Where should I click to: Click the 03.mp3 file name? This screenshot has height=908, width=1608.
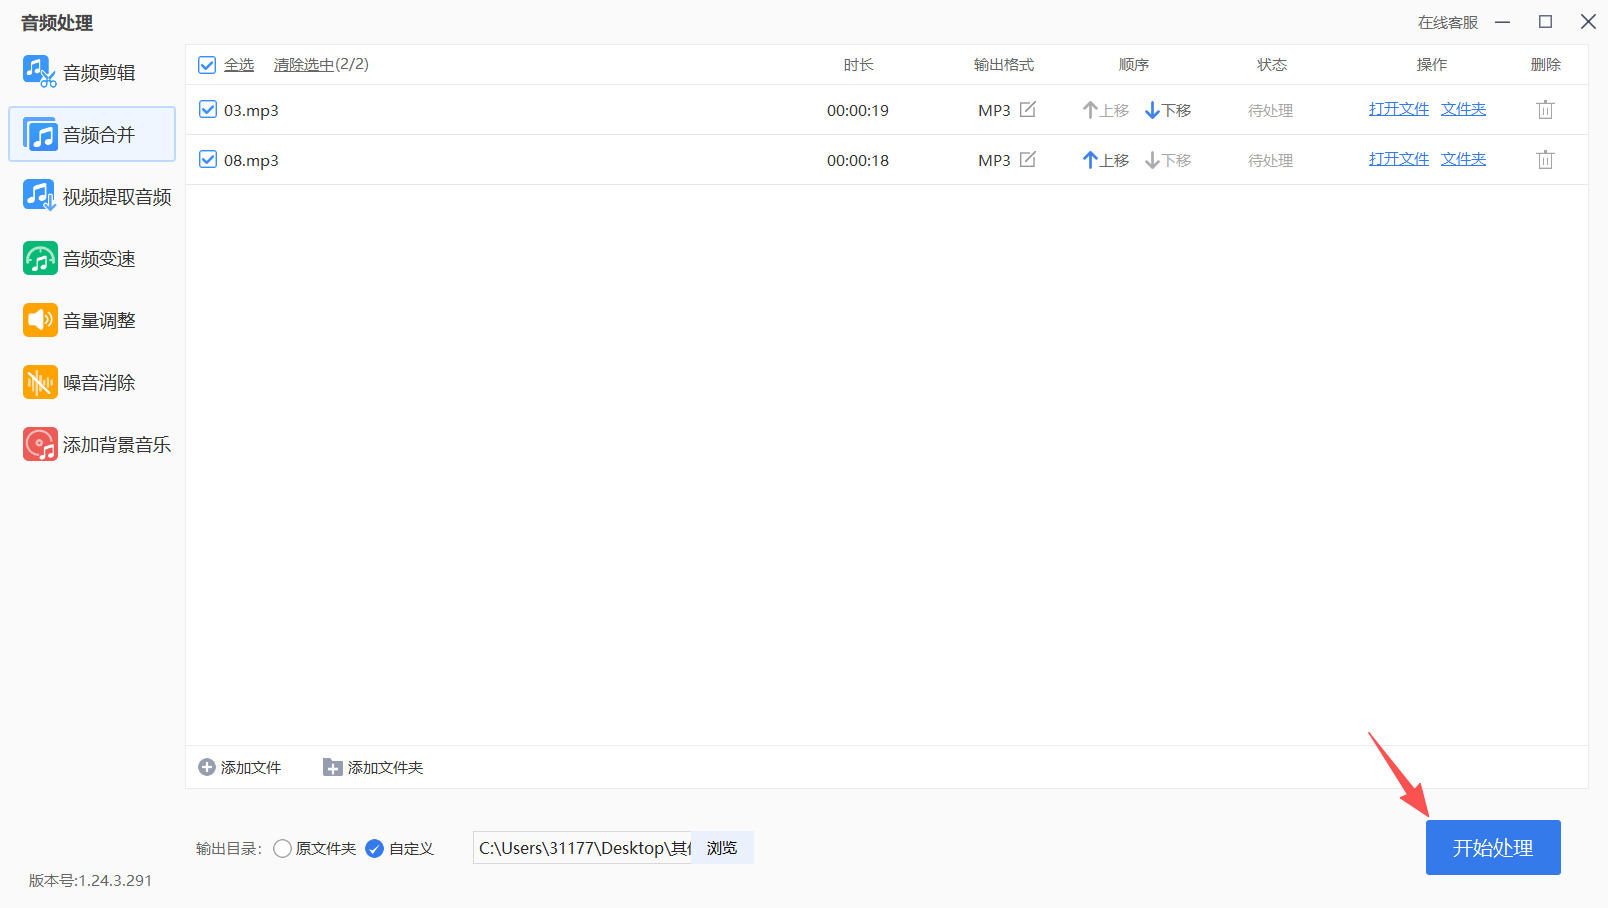pyautogui.click(x=251, y=110)
